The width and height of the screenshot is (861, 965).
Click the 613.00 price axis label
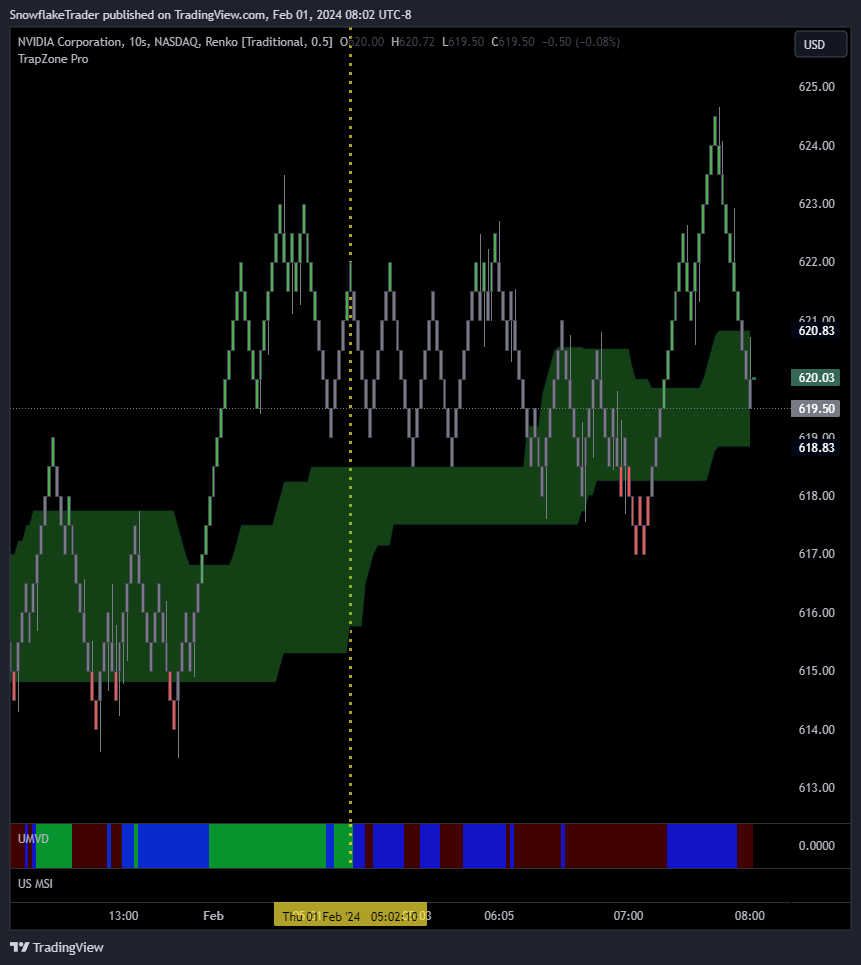[x=817, y=788]
